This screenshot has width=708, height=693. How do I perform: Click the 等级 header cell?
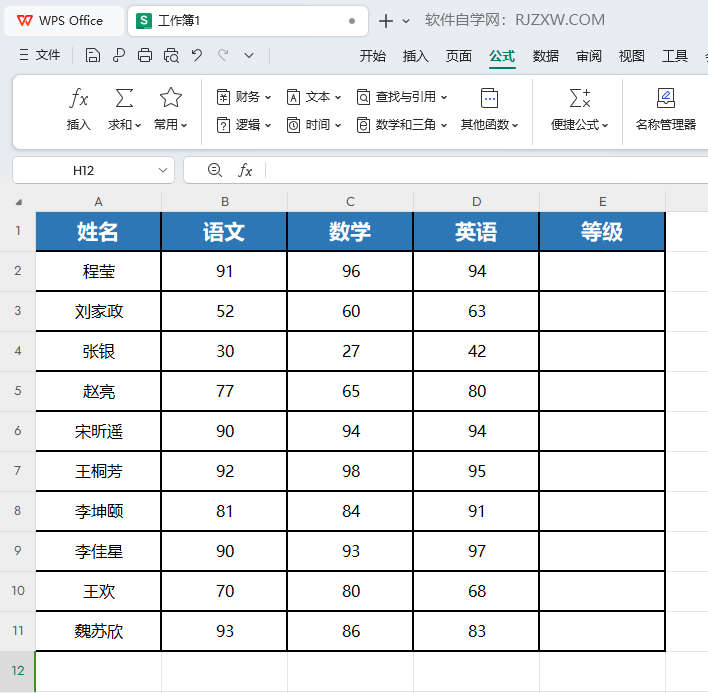602,232
